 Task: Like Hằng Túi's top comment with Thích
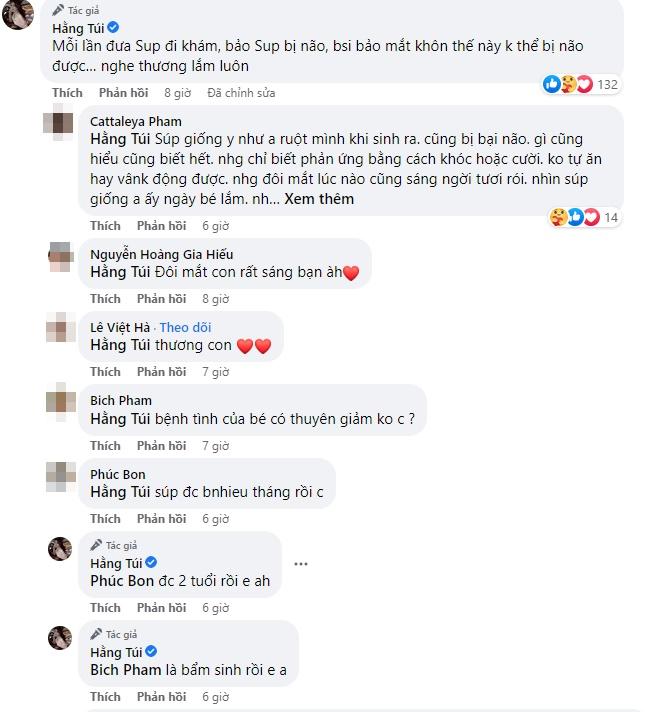point(67,93)
